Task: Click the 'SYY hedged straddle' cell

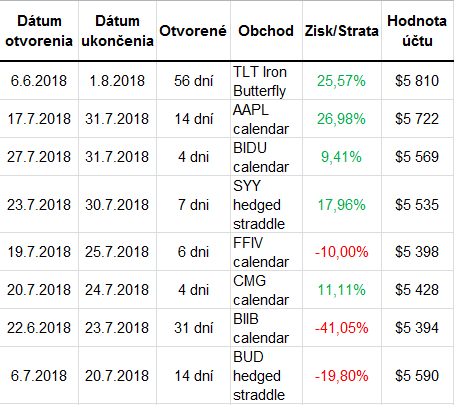Action: 266,205
